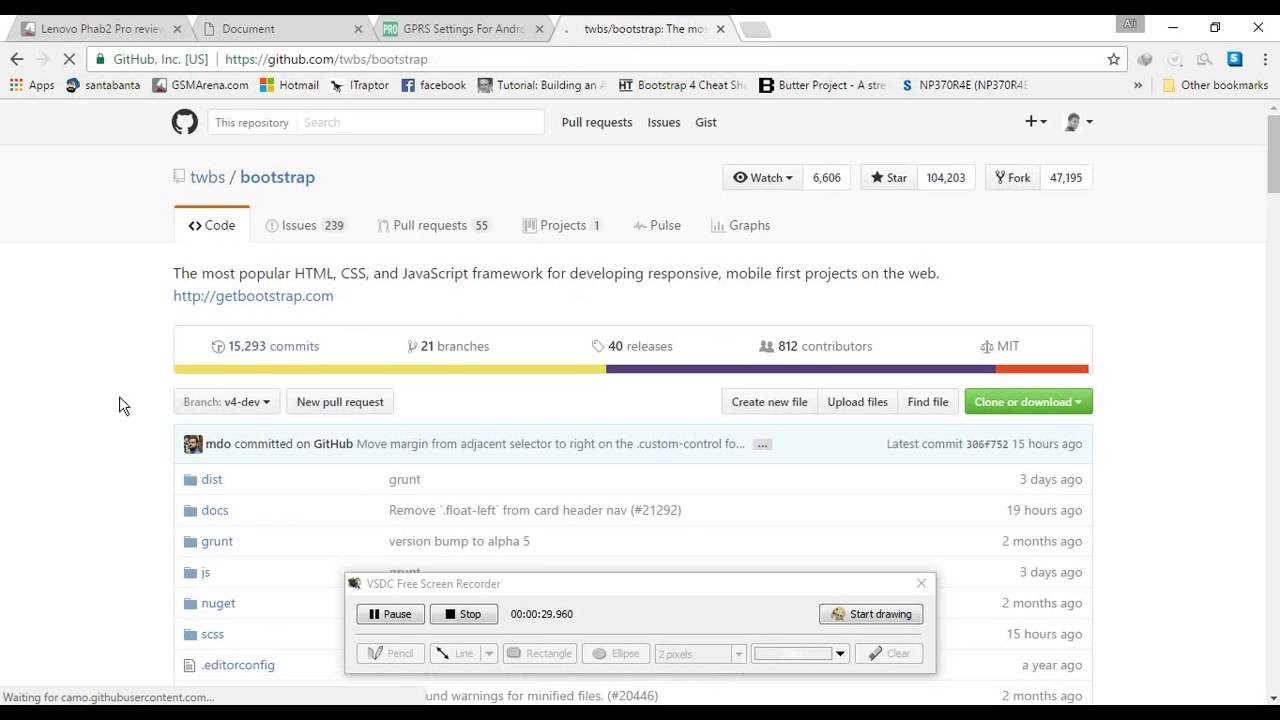Viewport: 1280px width, 720px height.
Task: Open the GitHub octocat logo home
Action: tap(184, 122)
